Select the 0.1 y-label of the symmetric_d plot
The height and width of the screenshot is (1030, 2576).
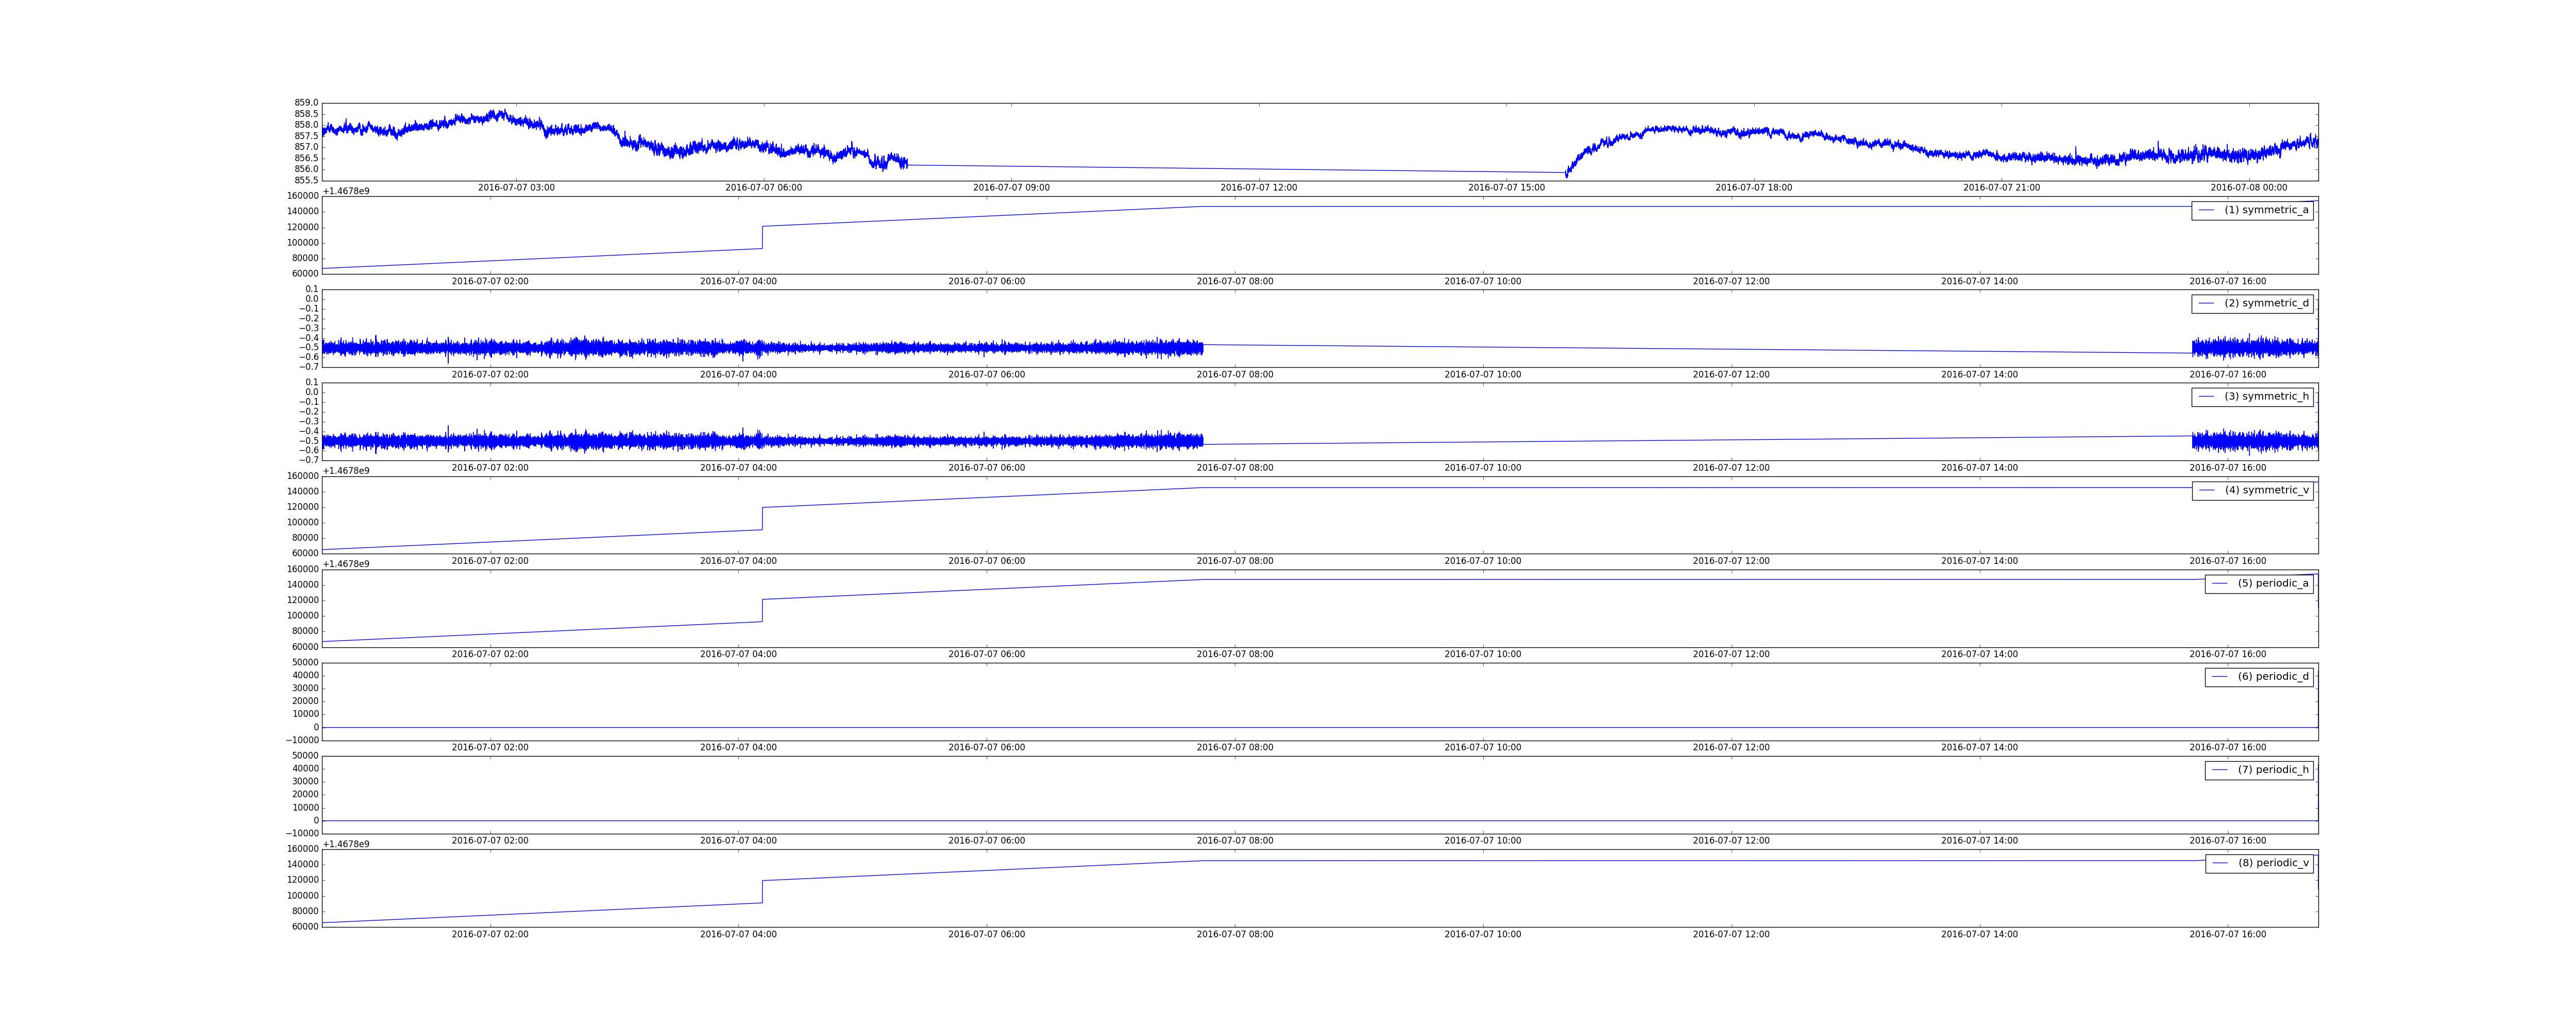(x=312, y=289)
